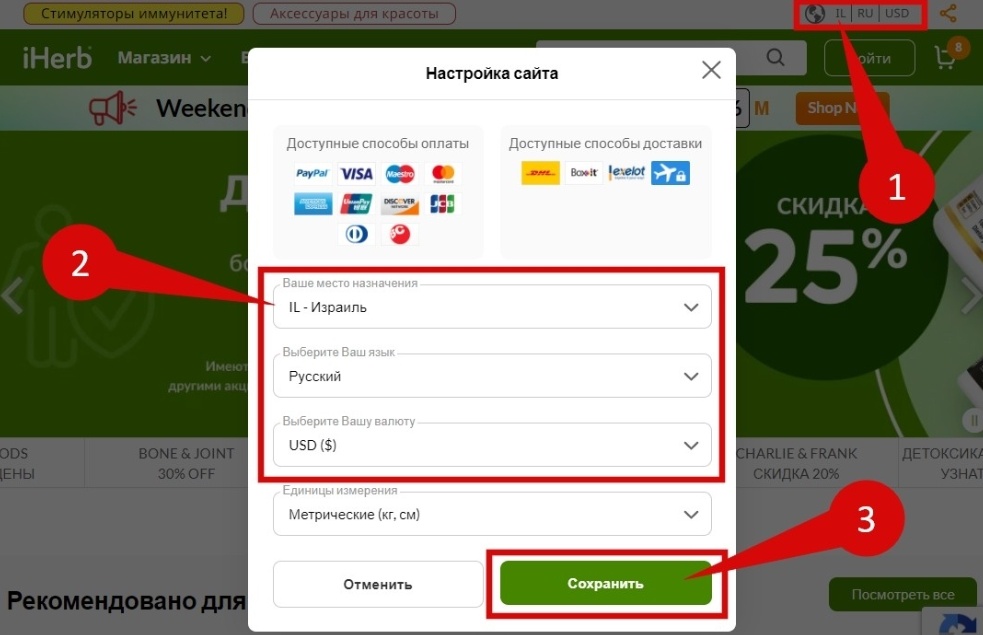The image size is (983, 635).
Task: Open the currency dropdown showing USD ($)
Action: (492, 444)
